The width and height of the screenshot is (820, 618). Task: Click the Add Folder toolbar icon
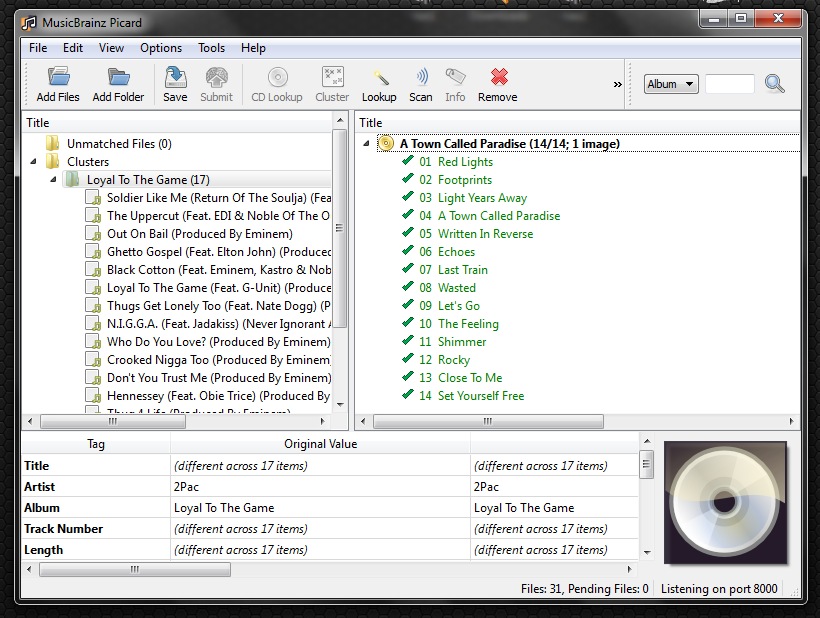tap(118, 77)
